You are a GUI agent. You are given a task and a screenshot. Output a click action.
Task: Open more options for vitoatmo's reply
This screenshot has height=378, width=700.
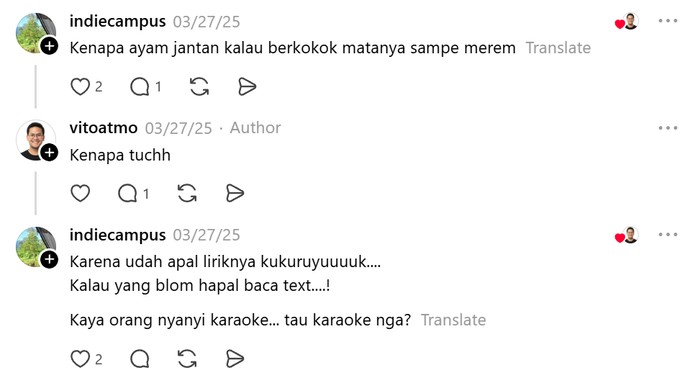pos(668,128)
